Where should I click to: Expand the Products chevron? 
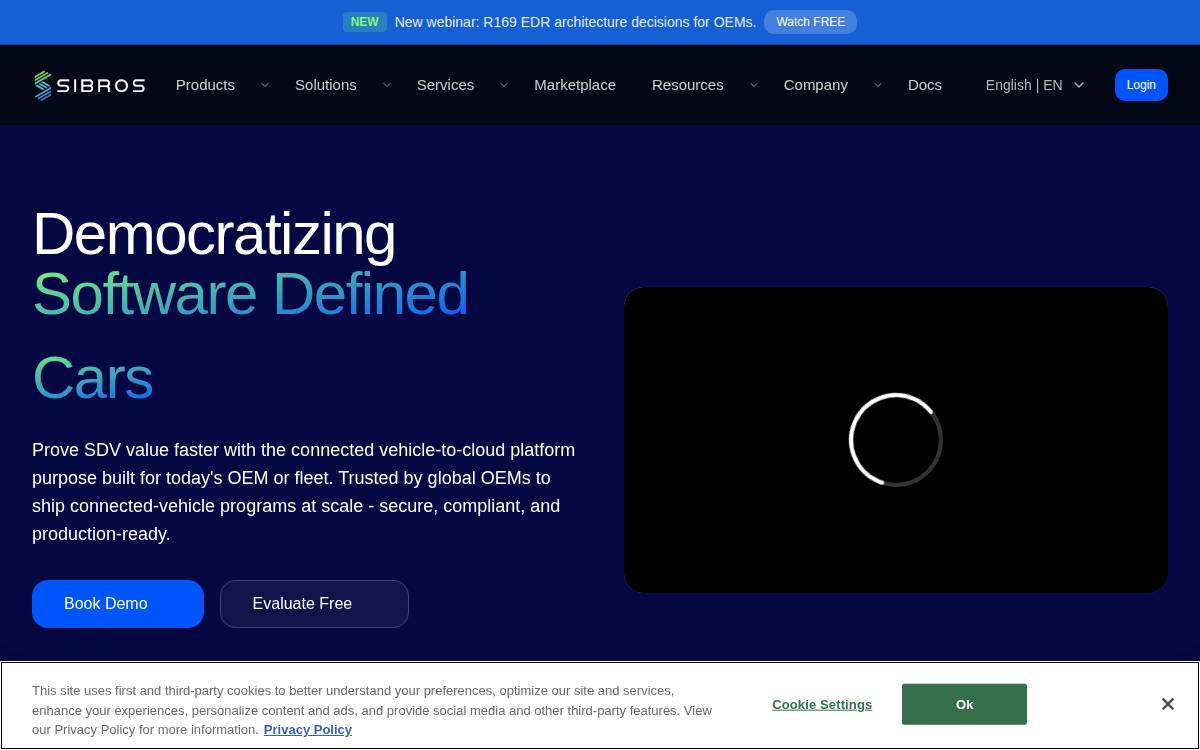click(265, 85)
